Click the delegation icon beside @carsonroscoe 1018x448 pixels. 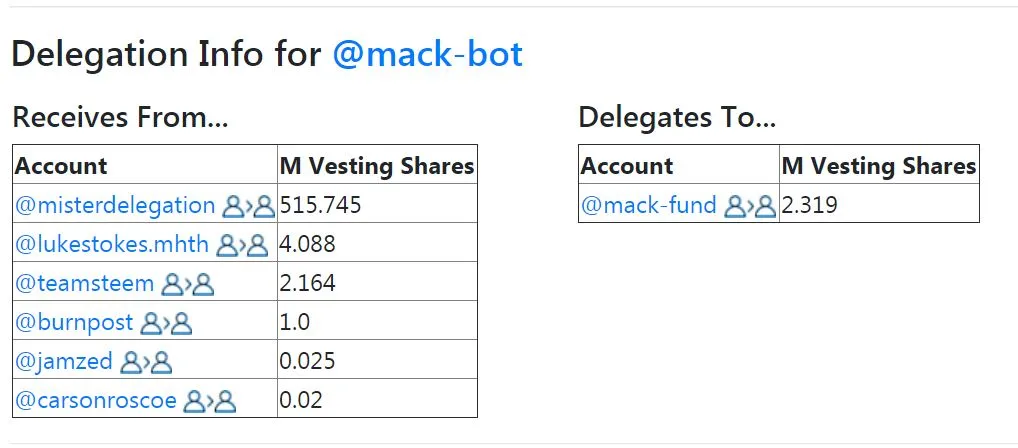click(x=210, y=401)
